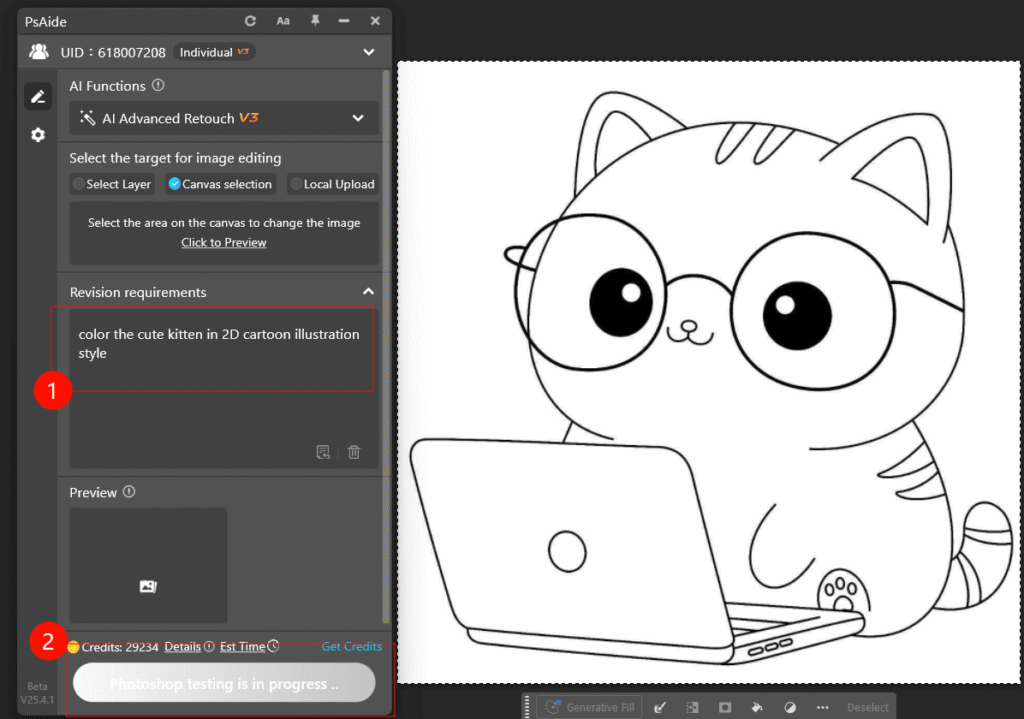1024x719 pixels.
Task: Expand the UID account dropdown
Action: point(369,51)
